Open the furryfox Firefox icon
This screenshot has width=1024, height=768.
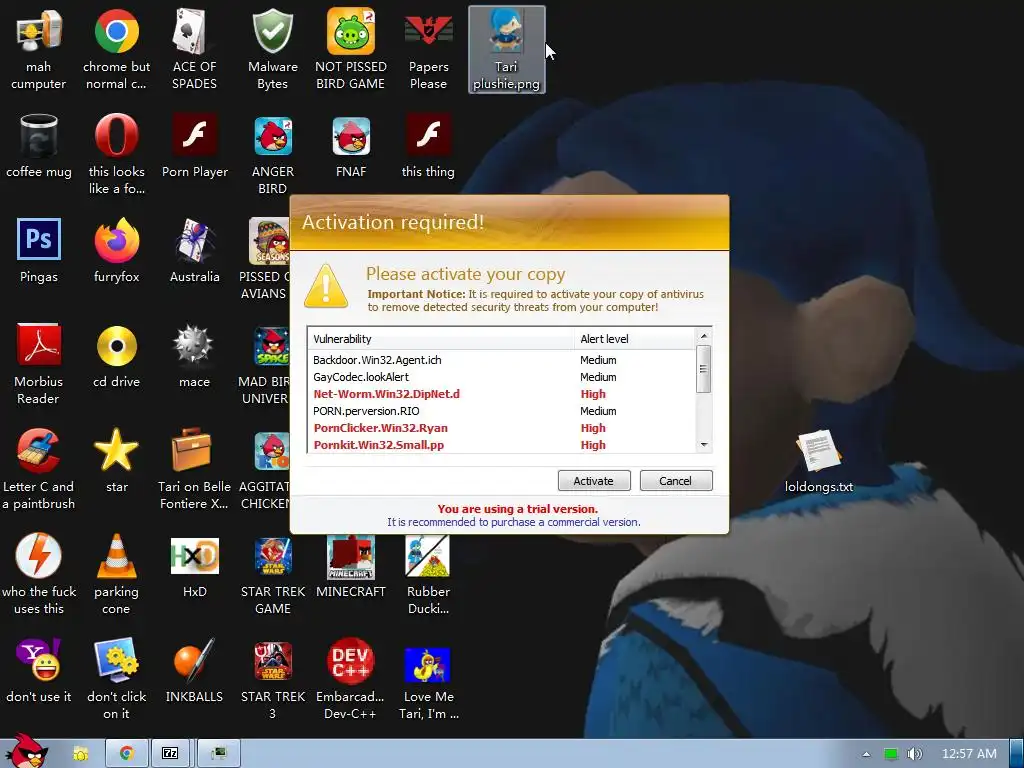click(x=116, y=251)
